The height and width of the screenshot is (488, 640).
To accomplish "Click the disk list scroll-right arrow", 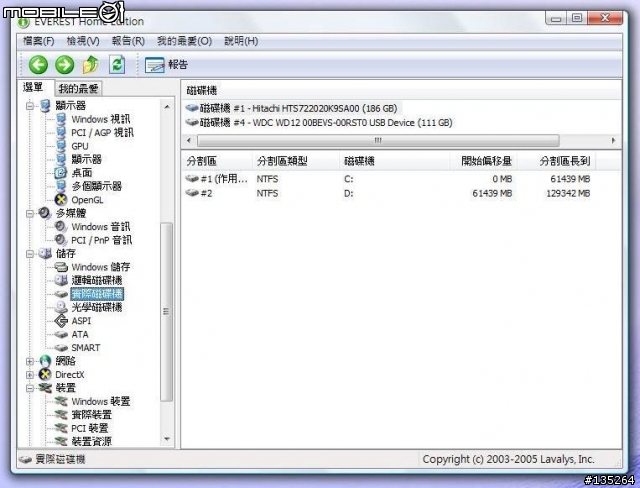I will [x=613, y=140].
